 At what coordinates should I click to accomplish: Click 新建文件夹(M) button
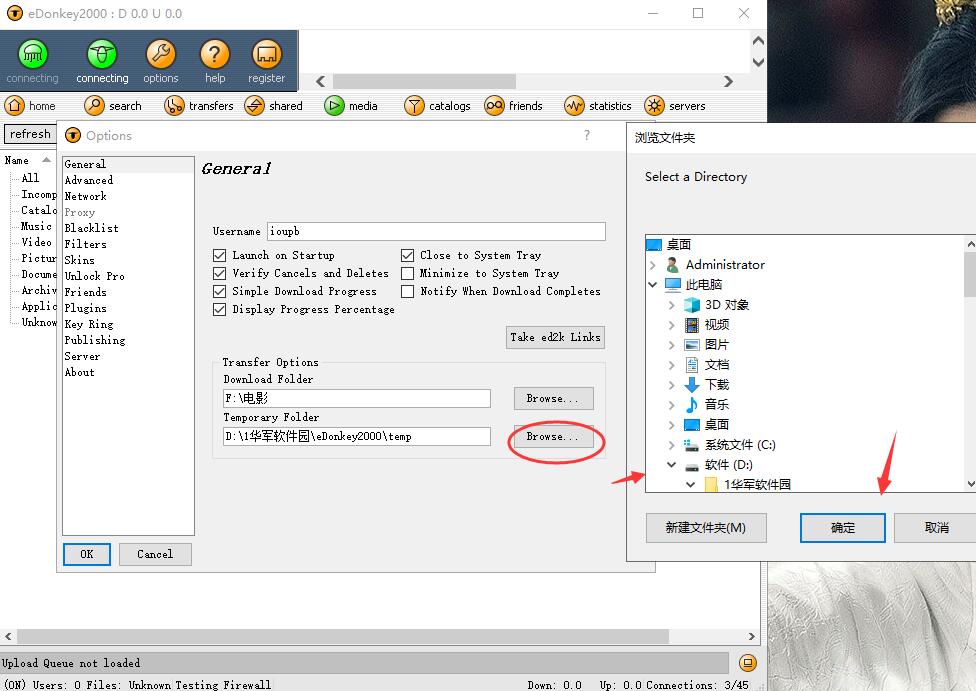point(706,528)
